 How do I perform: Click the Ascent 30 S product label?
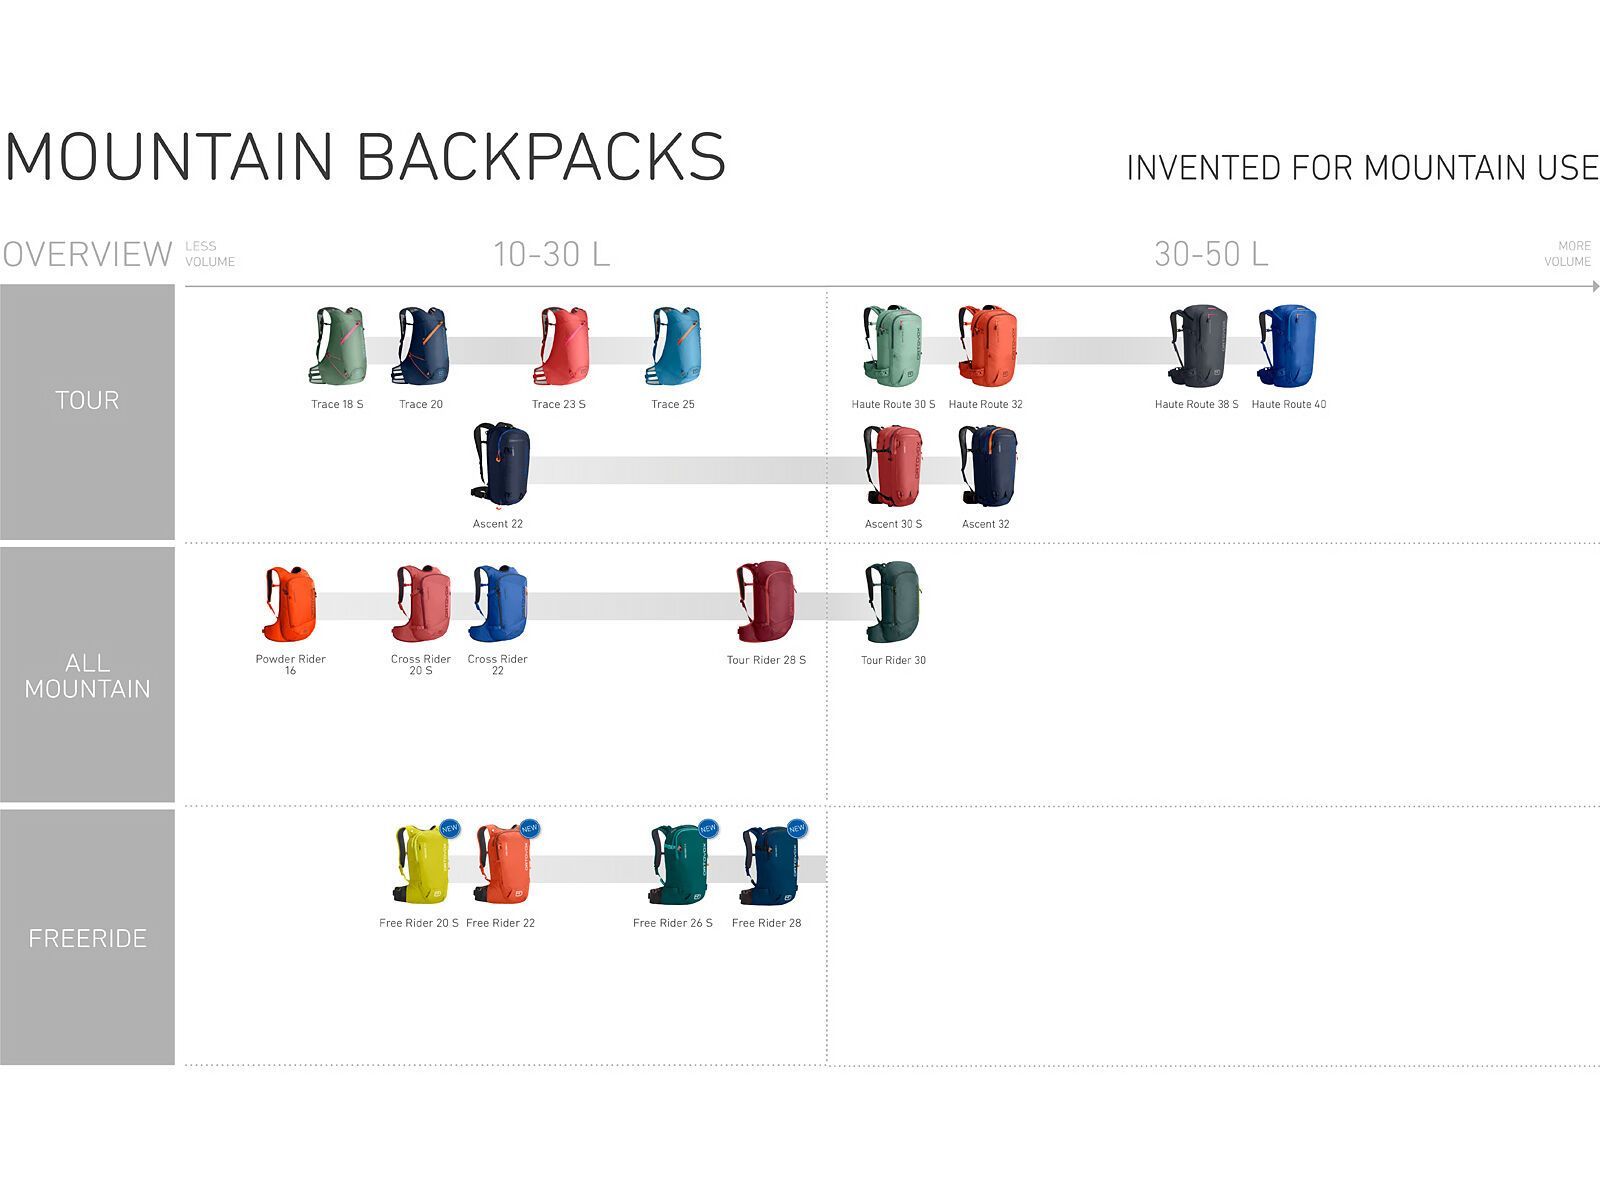click(893, 524)
